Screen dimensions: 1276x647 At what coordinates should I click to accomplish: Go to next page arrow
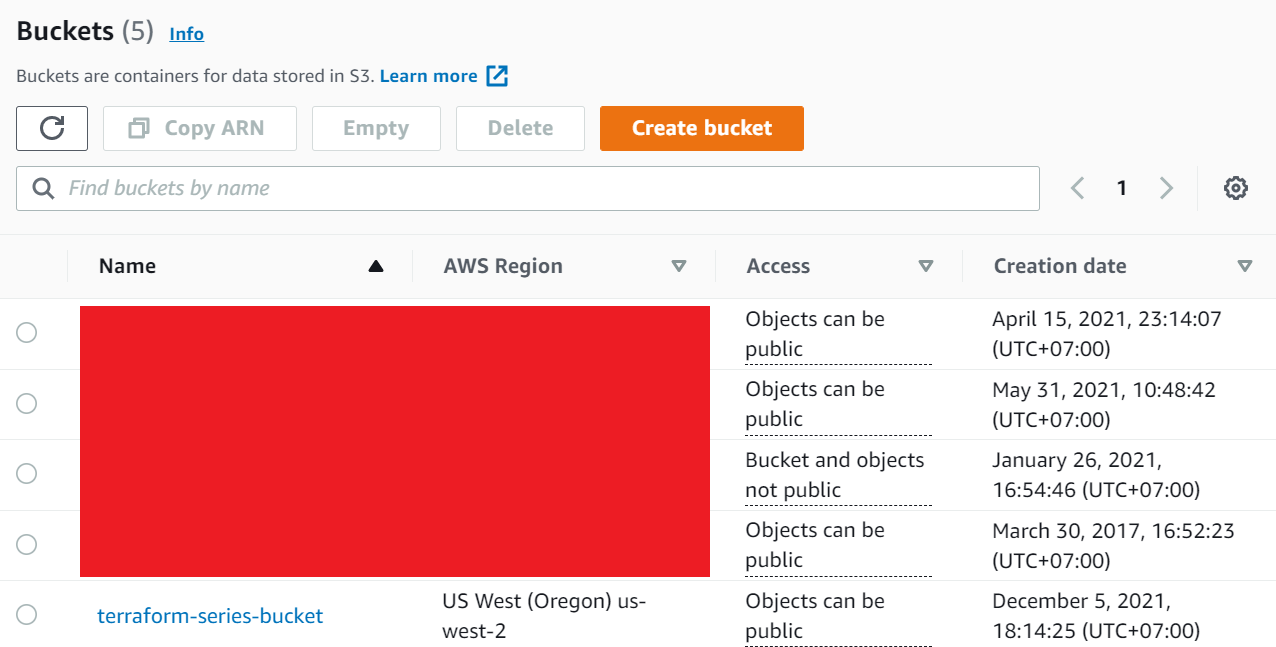point(1166,188)
